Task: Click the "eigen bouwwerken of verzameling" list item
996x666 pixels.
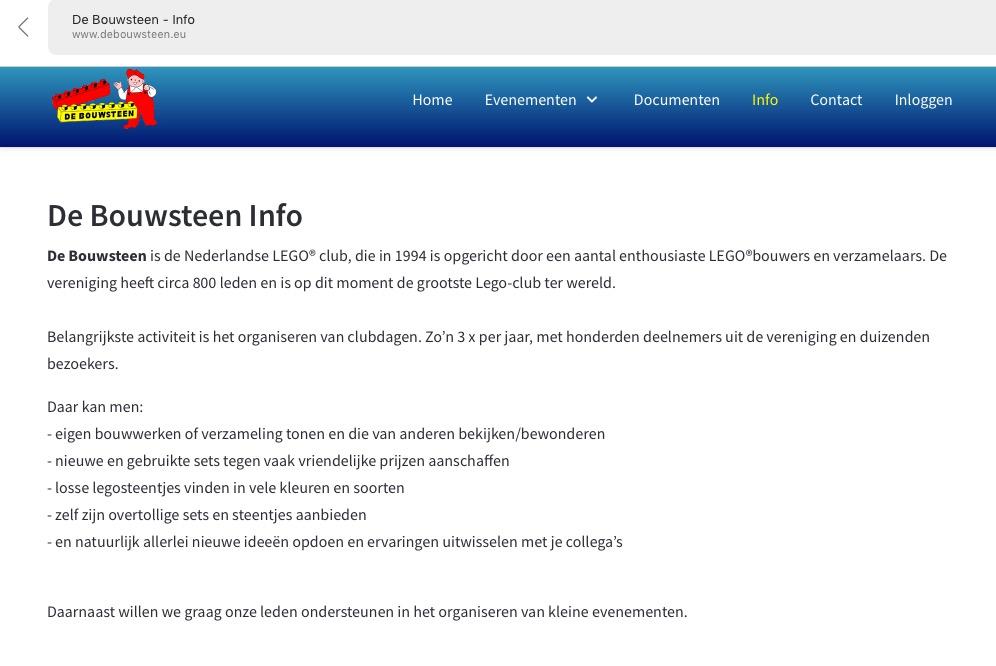Action: click(x=326, y=434)
